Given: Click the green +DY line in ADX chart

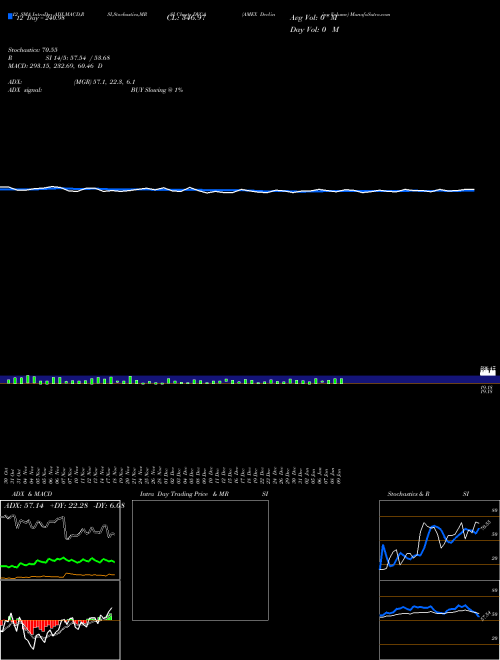Looking at the screenshot, I should tap(58, 562).
